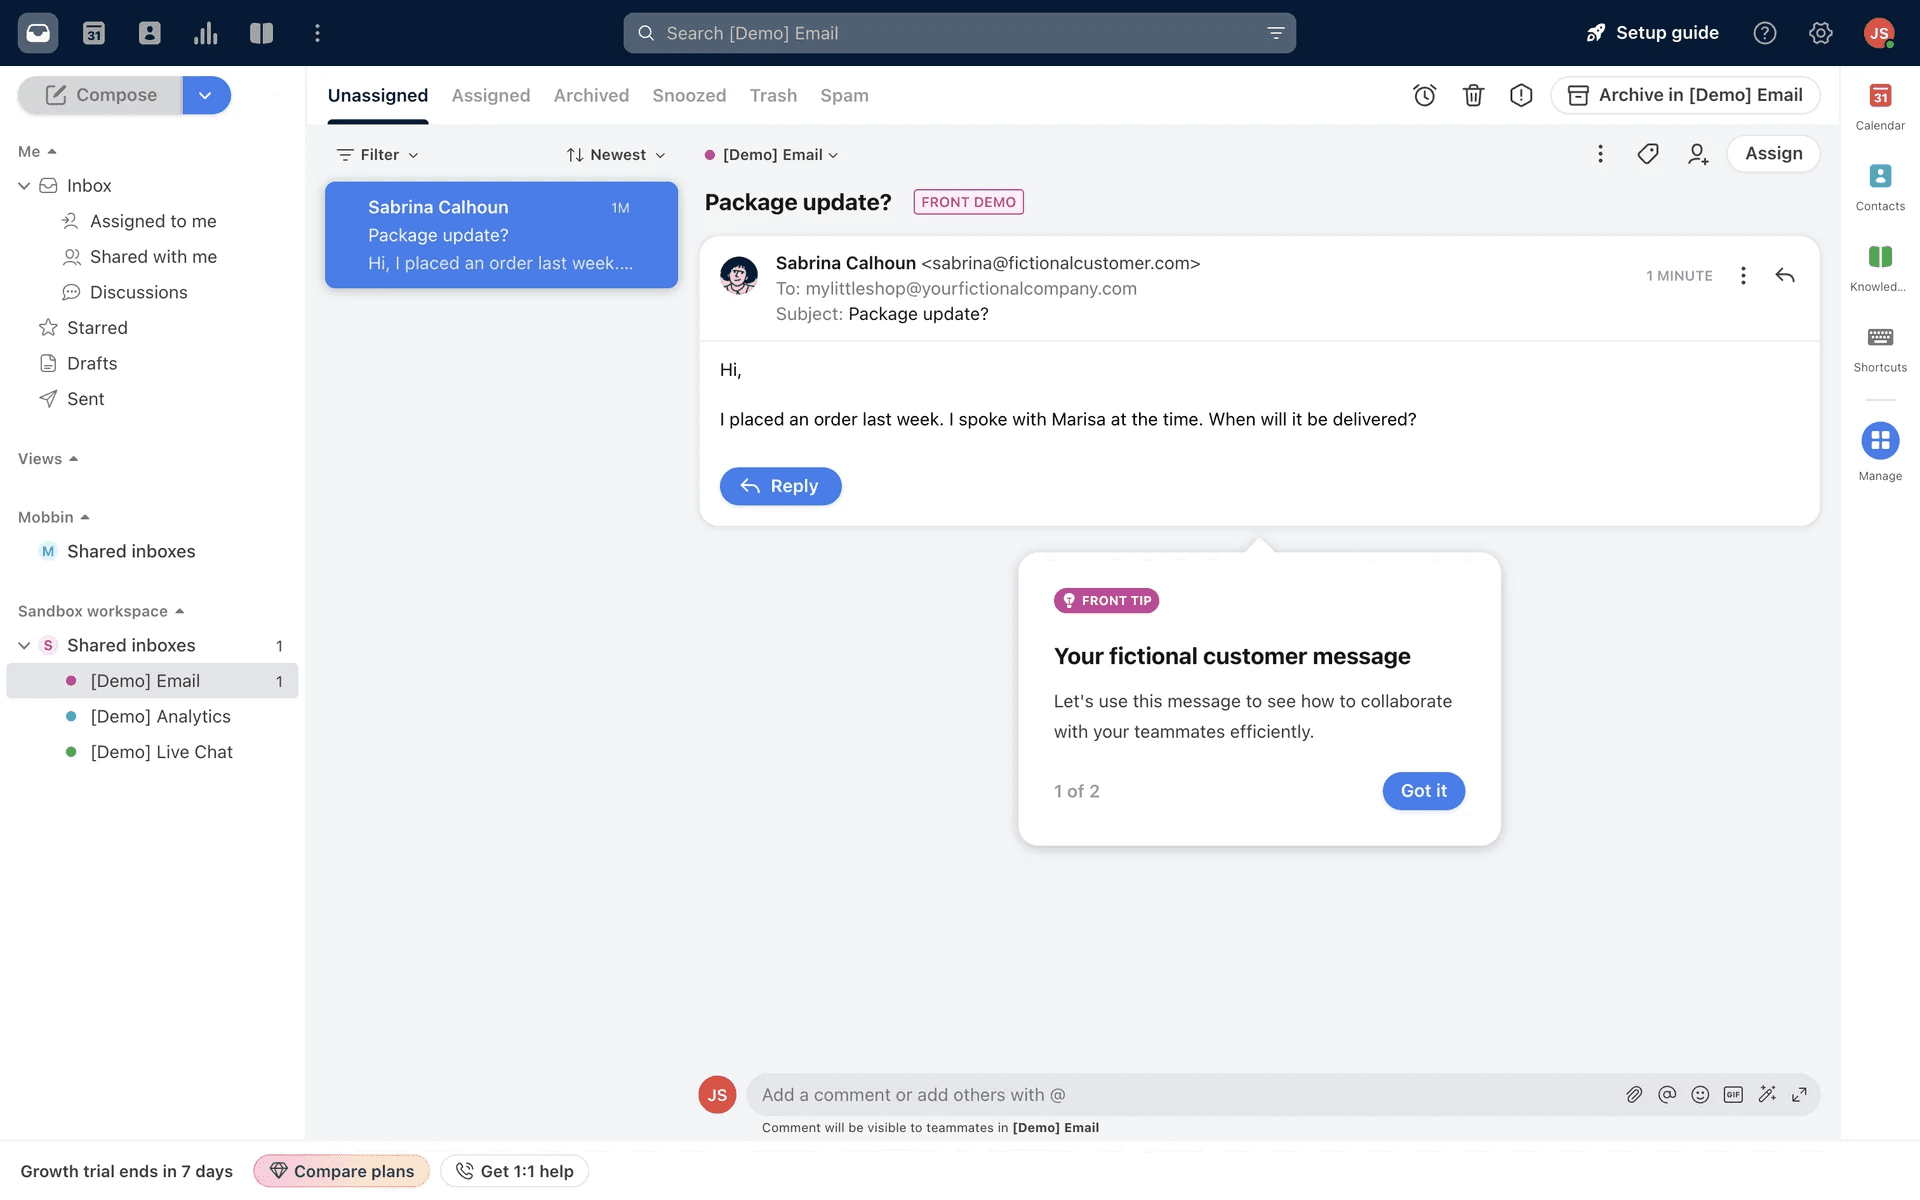Click the GIF icon in comment box
1920x1200 pixels.
pos(1733,1095)
